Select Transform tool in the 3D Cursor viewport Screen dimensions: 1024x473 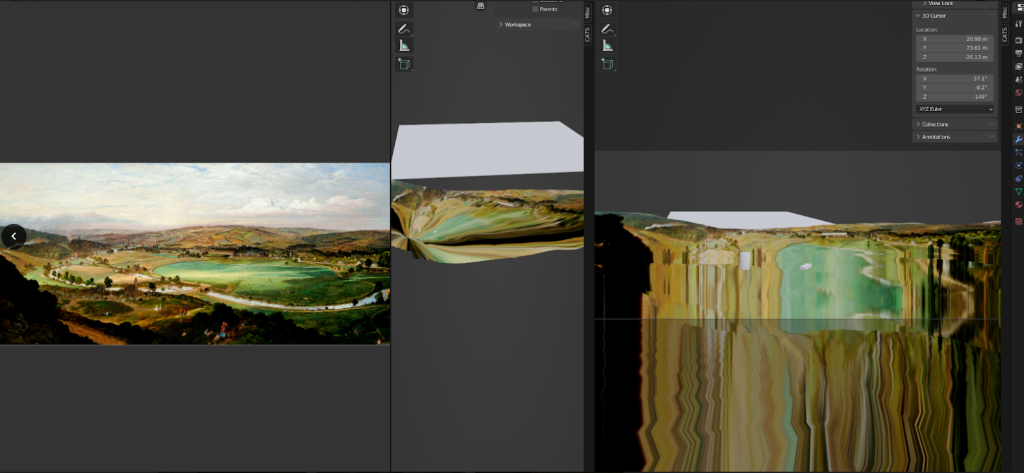tap(607, 10)
